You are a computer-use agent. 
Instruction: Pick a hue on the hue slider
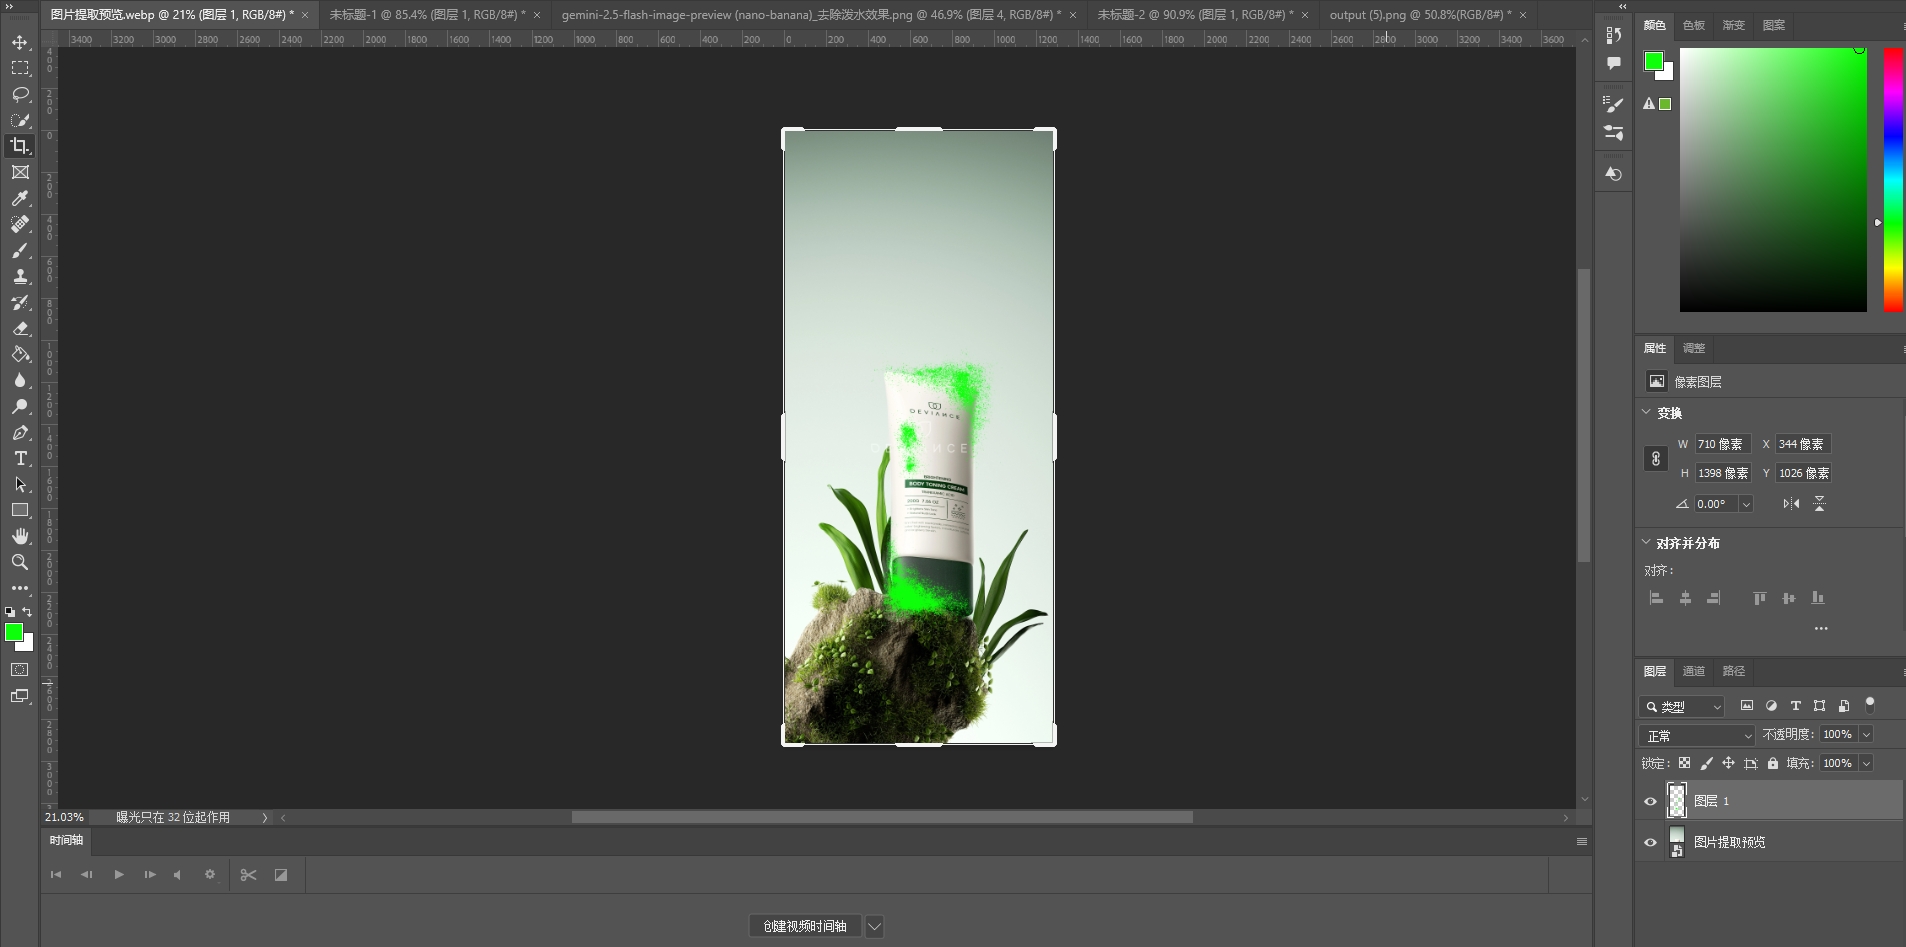(x=1893, y=180)
